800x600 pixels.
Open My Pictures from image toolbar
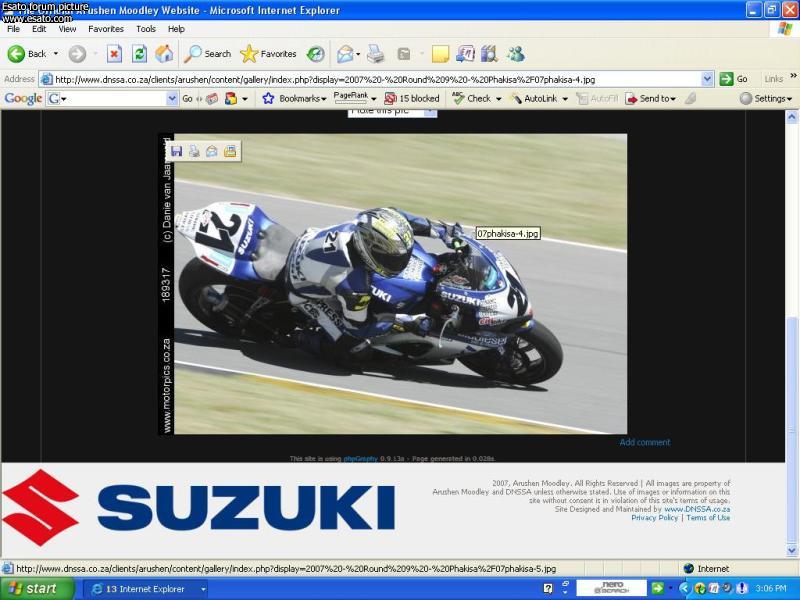230,151
